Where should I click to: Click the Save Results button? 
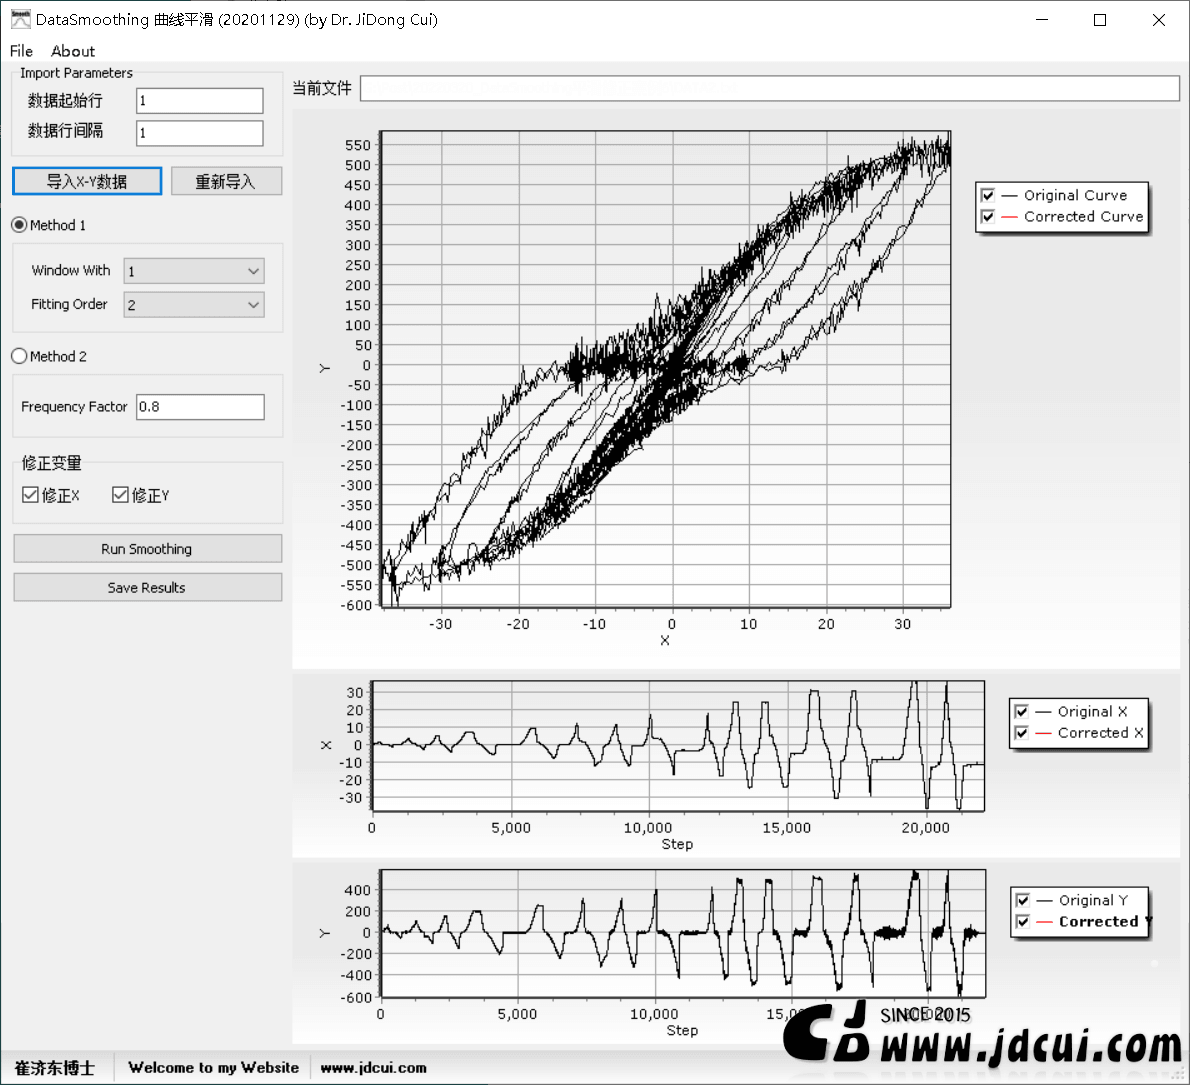click(x=147, y=587)
